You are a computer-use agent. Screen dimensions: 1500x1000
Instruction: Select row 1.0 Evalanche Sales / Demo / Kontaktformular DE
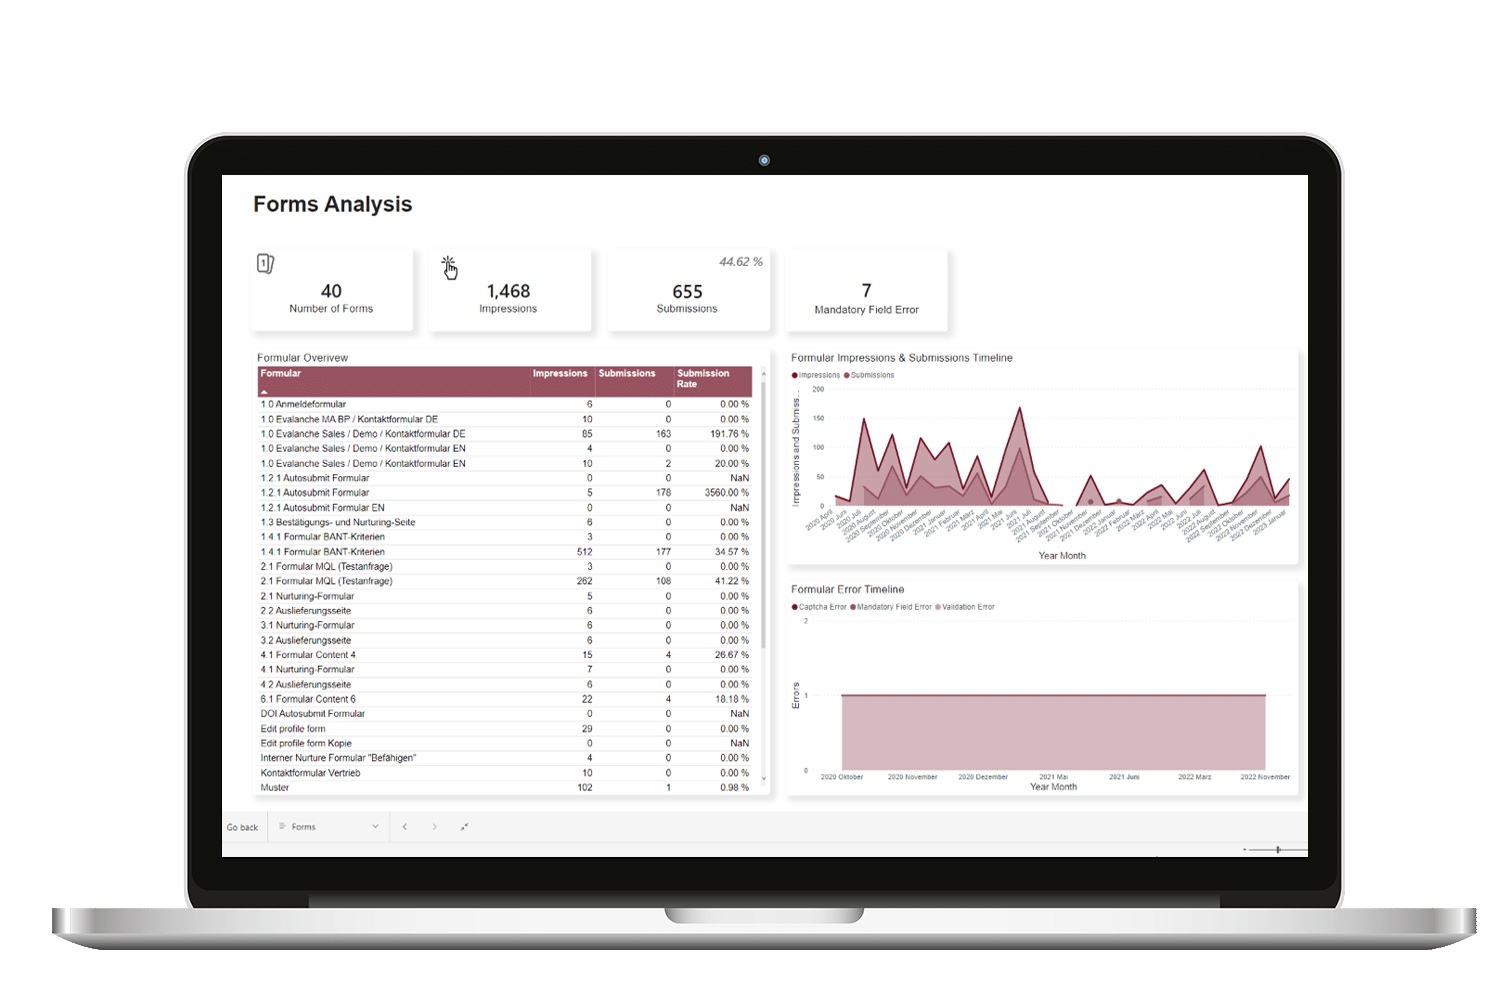point(507,434)
